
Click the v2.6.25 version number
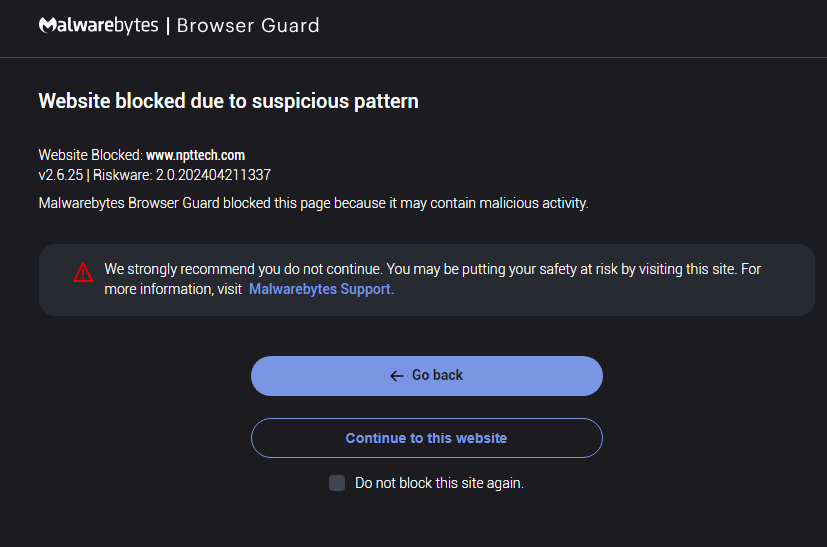click(x=61, y=175)
